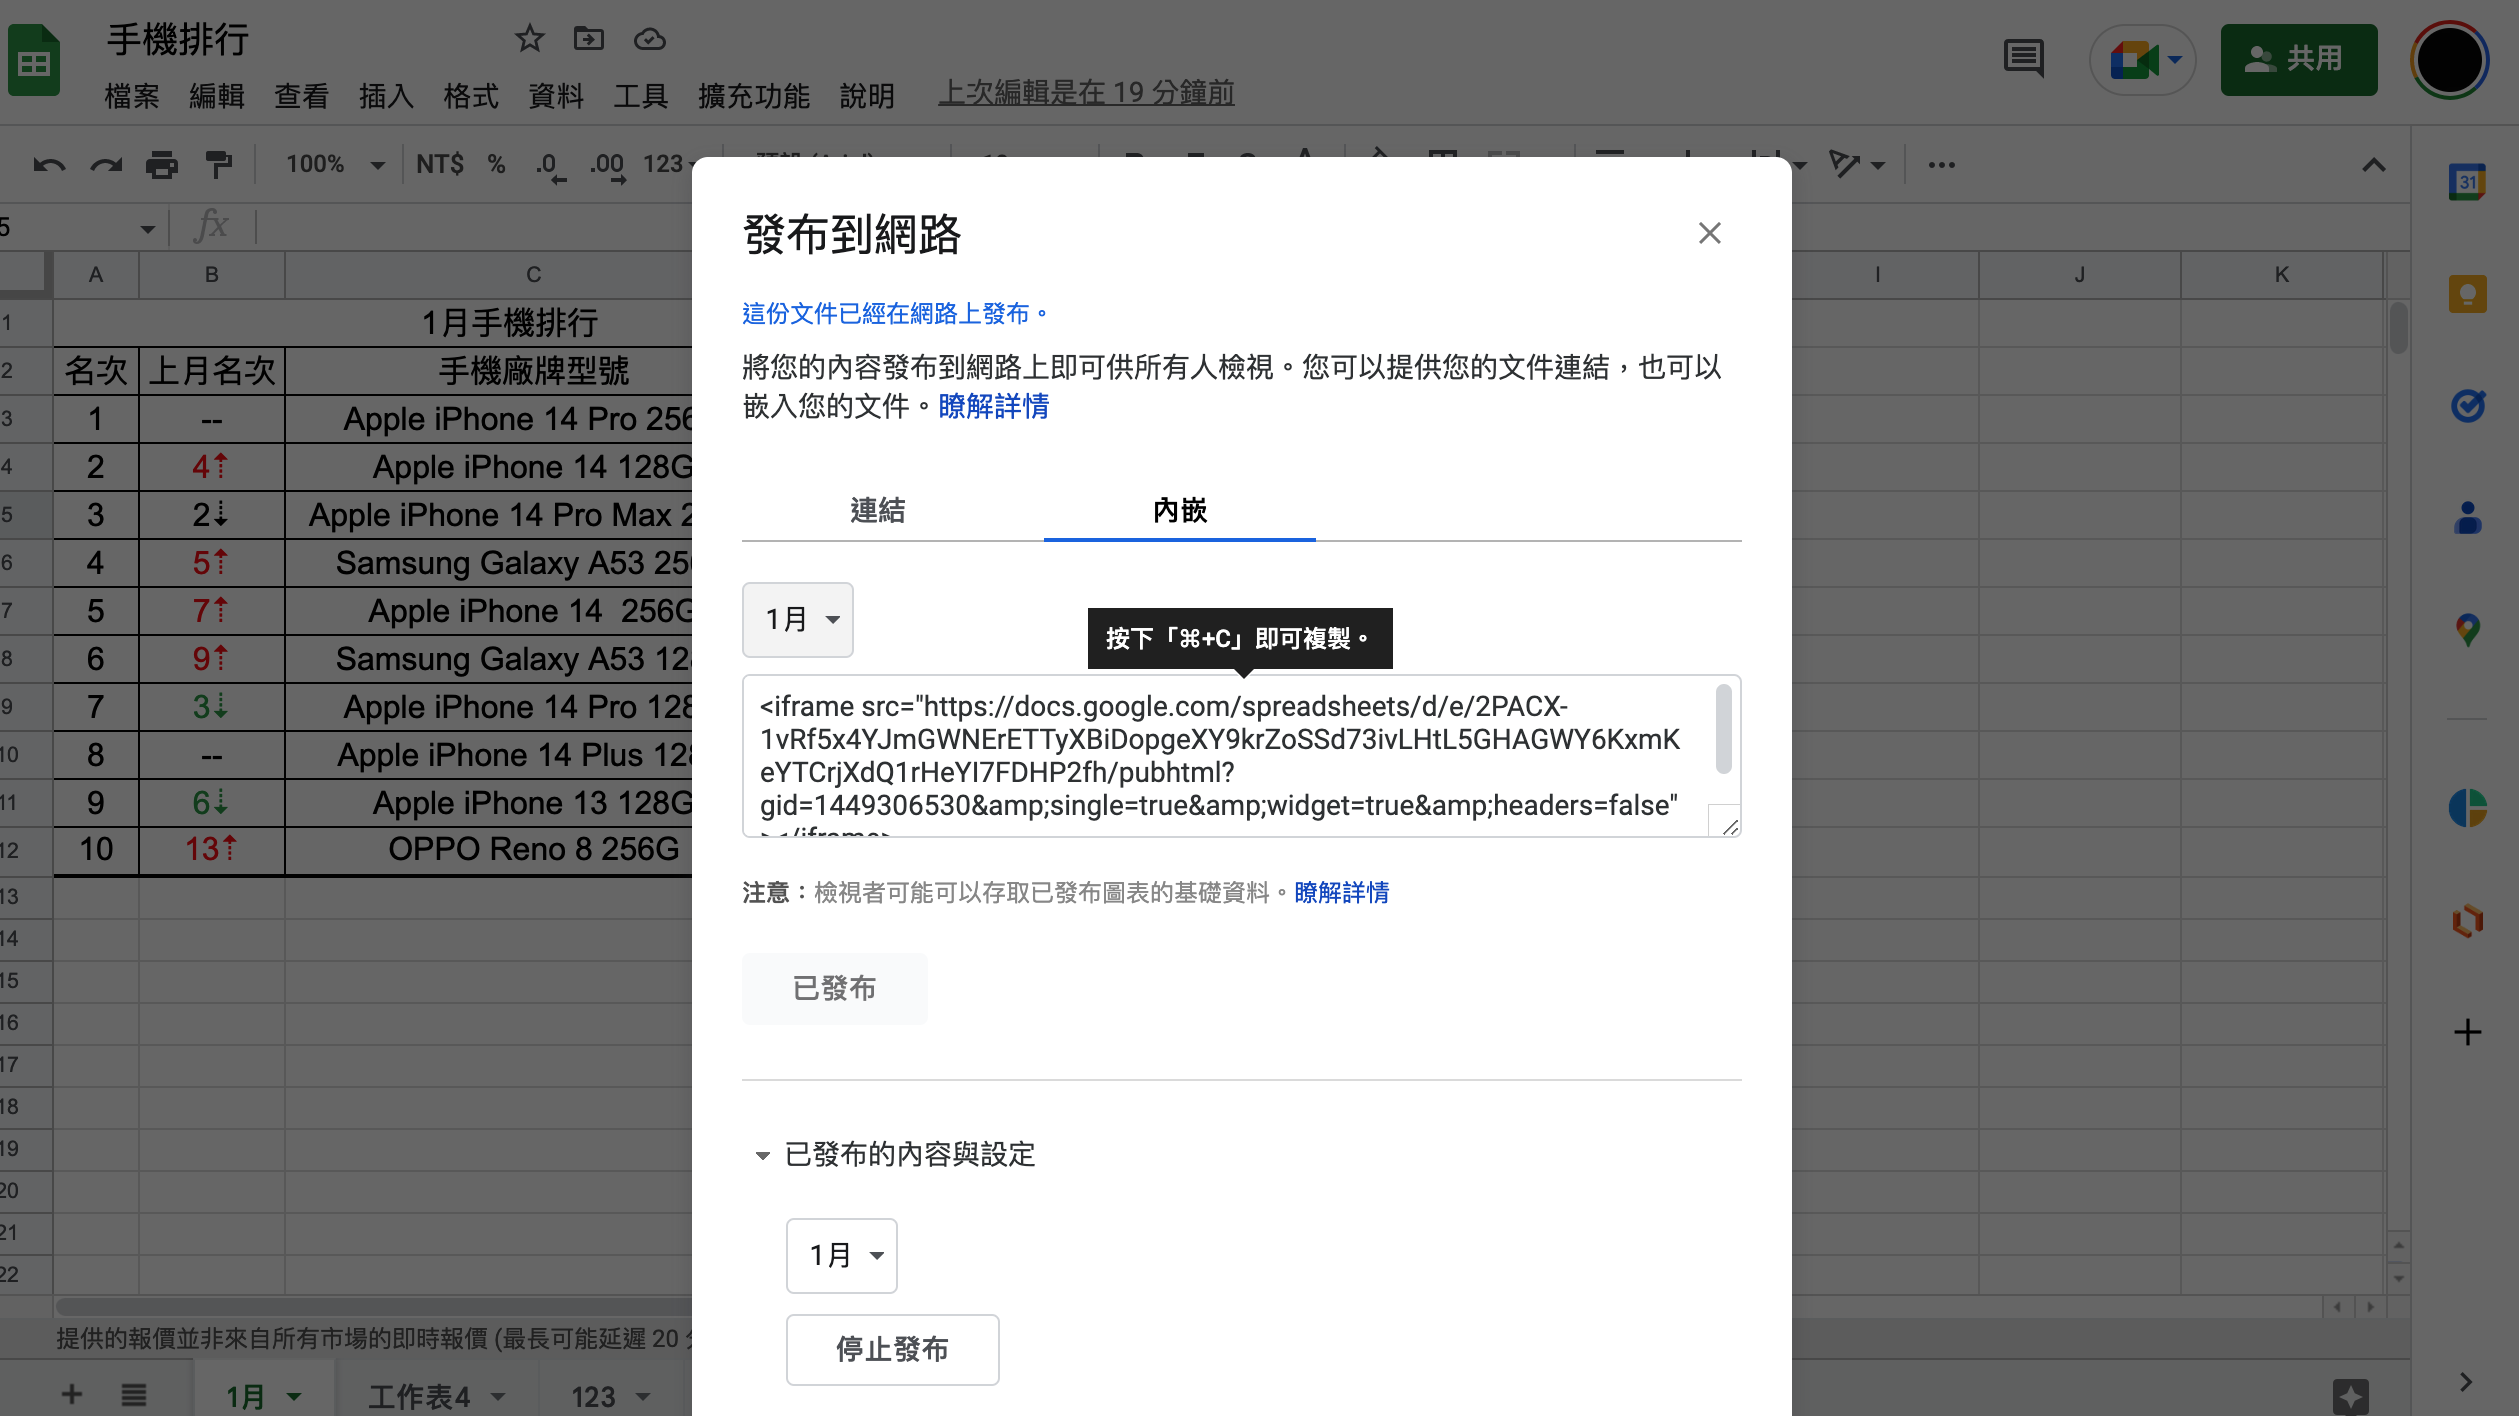2519x1416 pixels.
Task: Open Google Calendar side panel
Action: pyautogui.click(x=2467, y=182)
